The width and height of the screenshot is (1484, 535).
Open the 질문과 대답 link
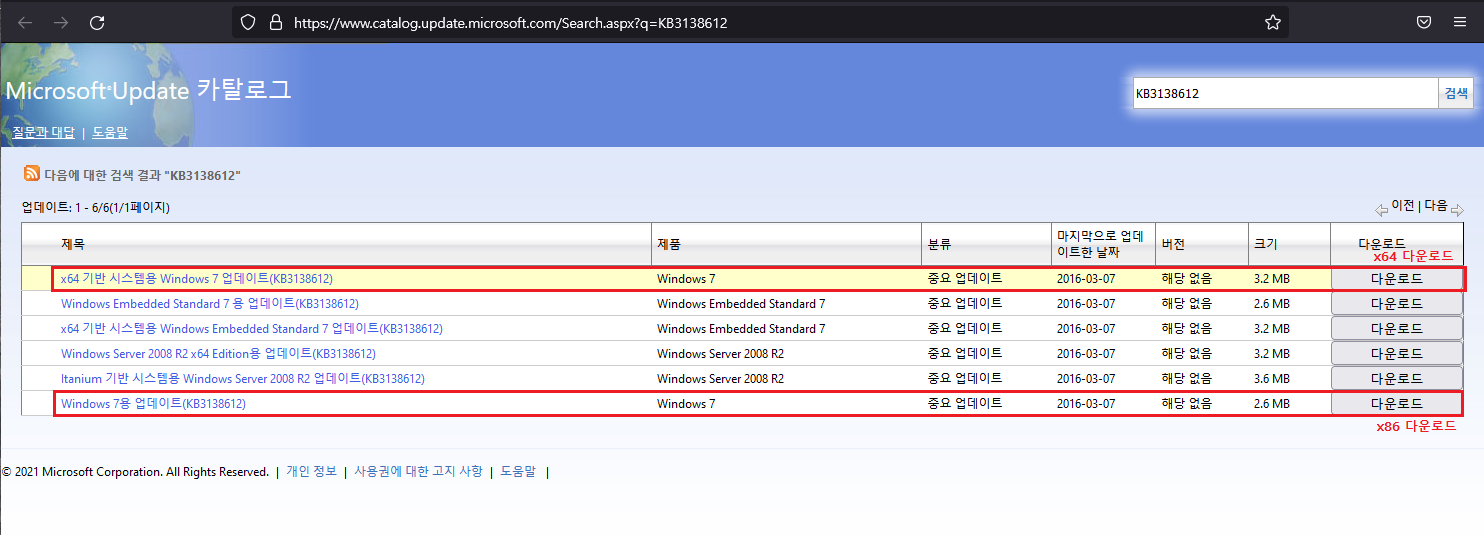[43, 132]
